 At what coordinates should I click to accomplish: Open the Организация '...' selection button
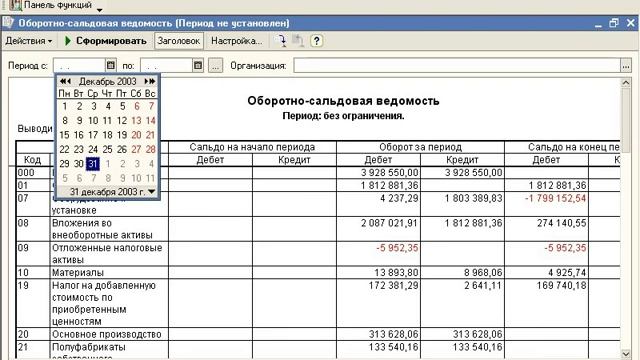pos(626,65)
